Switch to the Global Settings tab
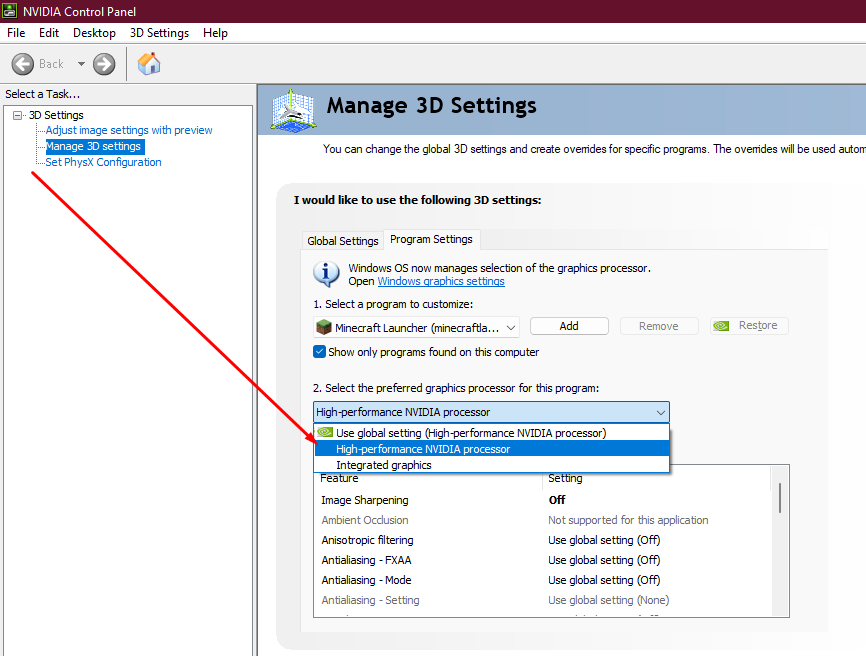This screenshot has width=866, height=656. click(343, 241)
